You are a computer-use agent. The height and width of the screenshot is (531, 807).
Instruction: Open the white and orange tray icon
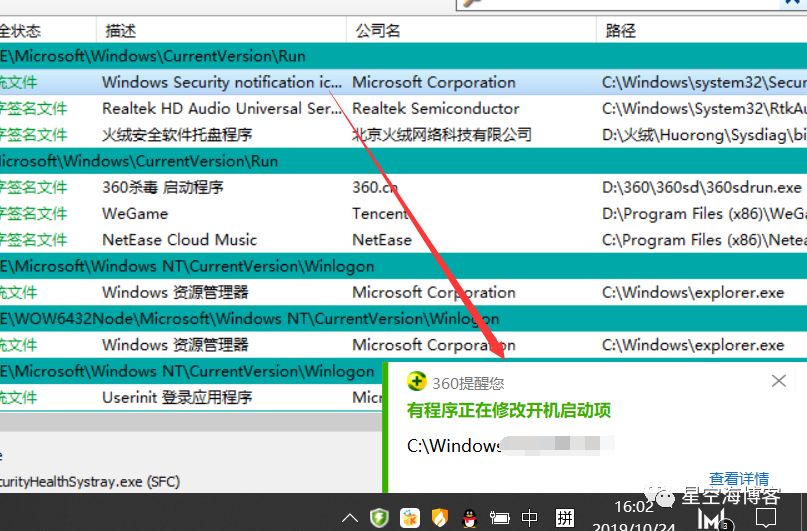click(410, 518)
